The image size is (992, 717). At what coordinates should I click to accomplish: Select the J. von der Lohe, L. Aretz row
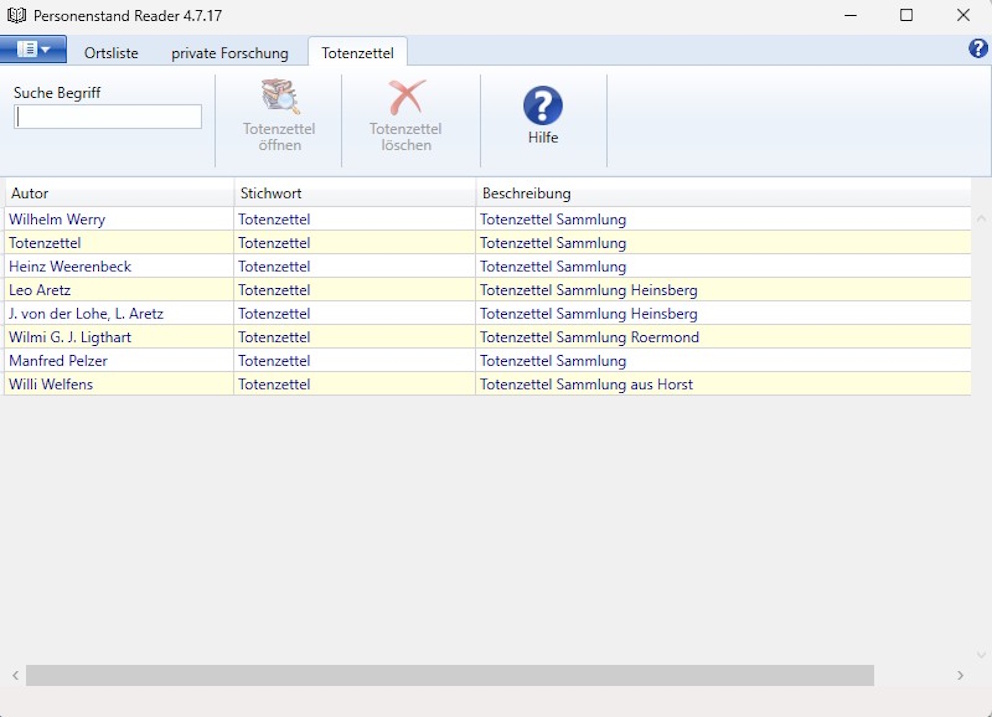click(x=488, y=313)
